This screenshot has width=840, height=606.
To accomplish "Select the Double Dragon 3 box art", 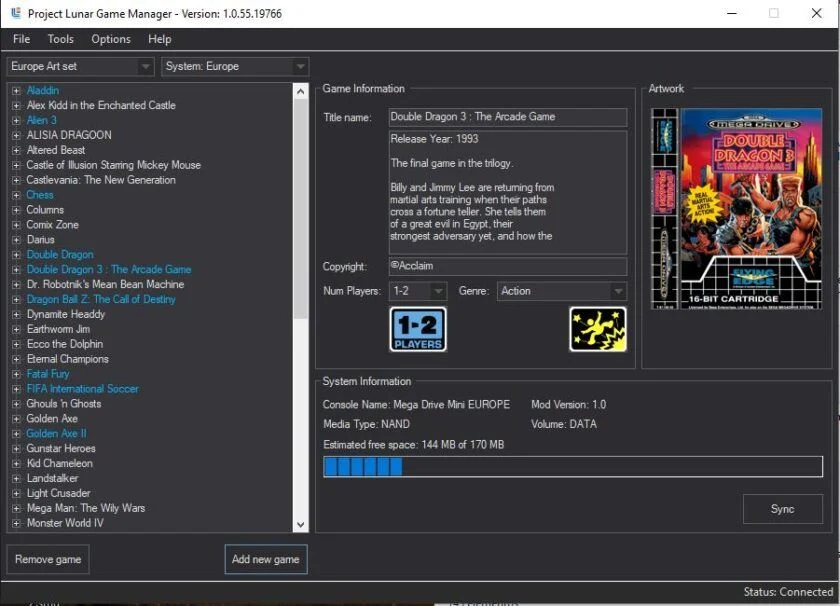I will pyautogui.click(x=736, y=209).
